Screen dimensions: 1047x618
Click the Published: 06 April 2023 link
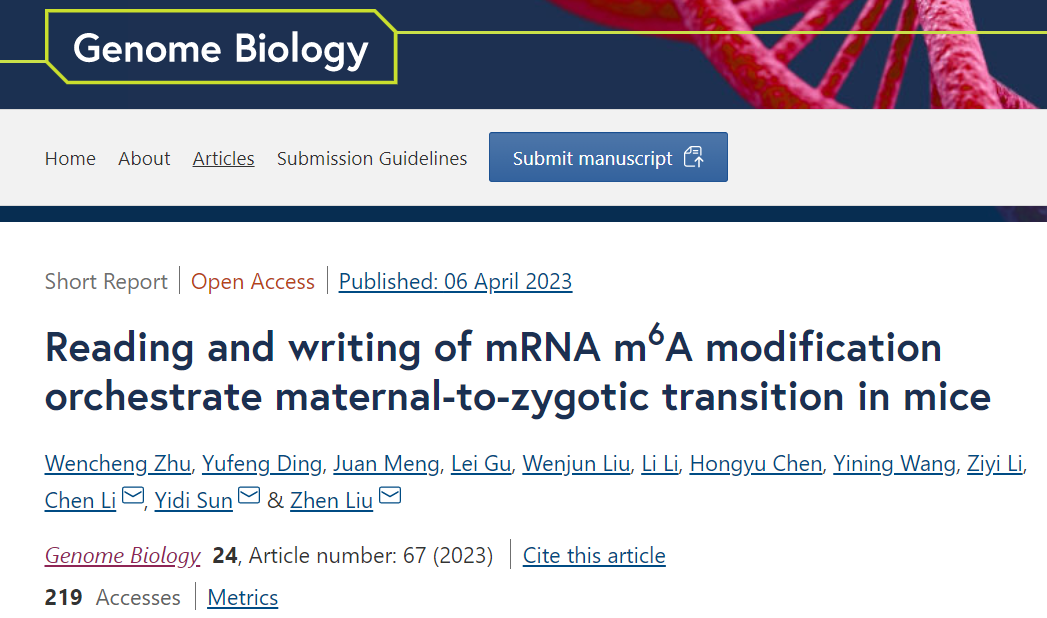point(455,282)
